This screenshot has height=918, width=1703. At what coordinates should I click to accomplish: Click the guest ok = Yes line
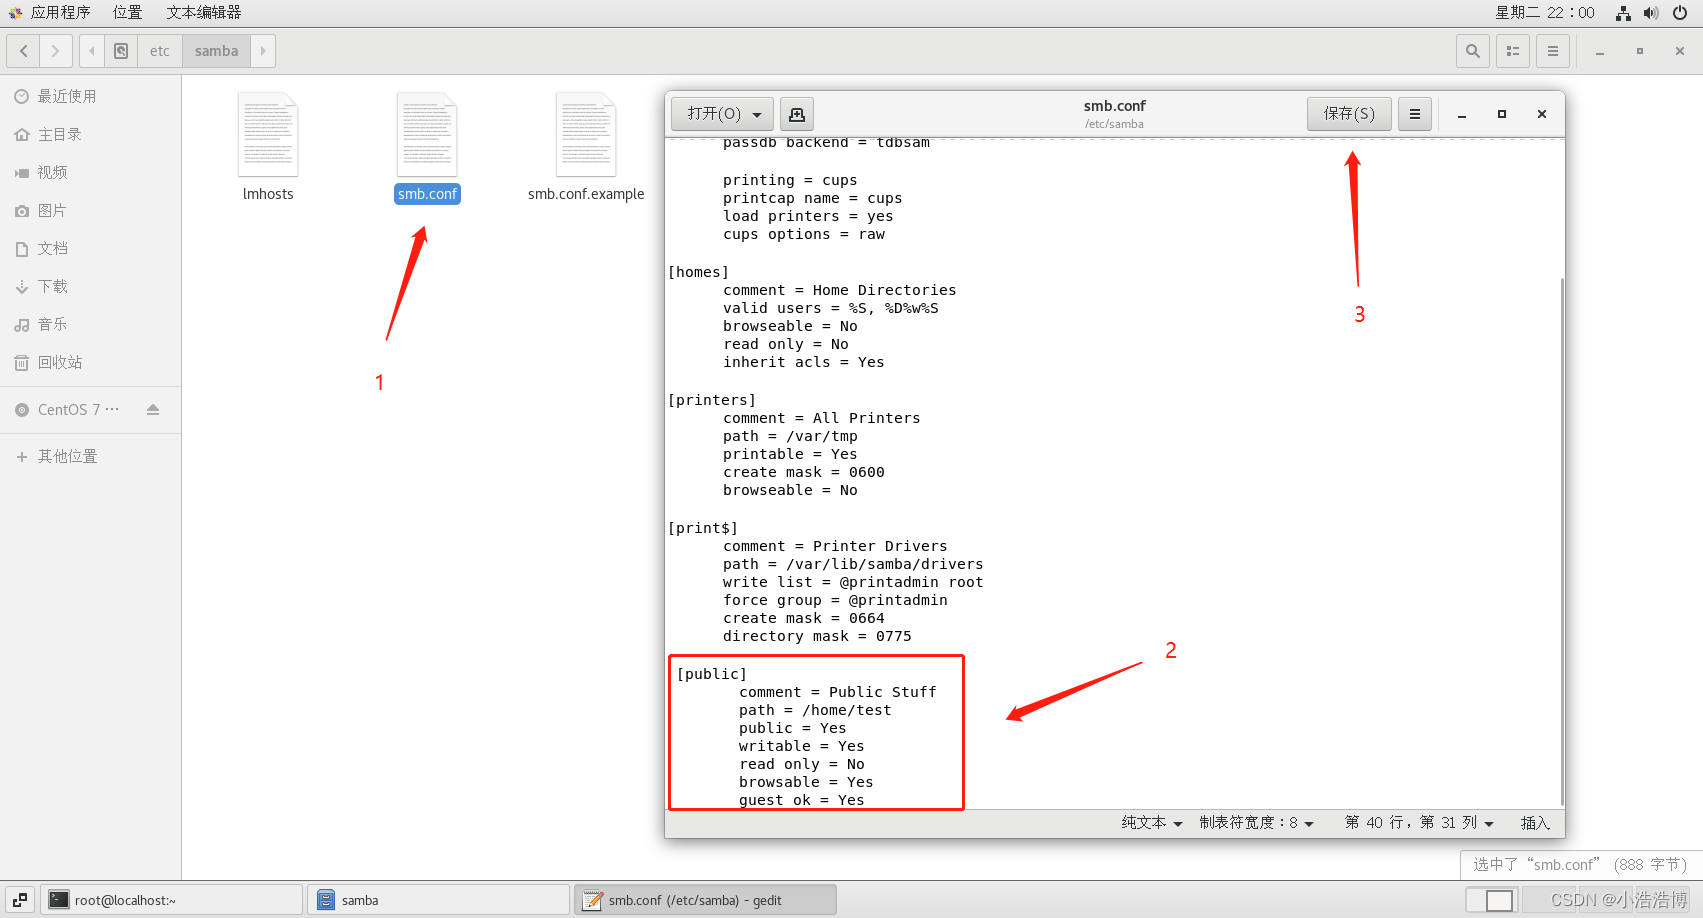801,800
